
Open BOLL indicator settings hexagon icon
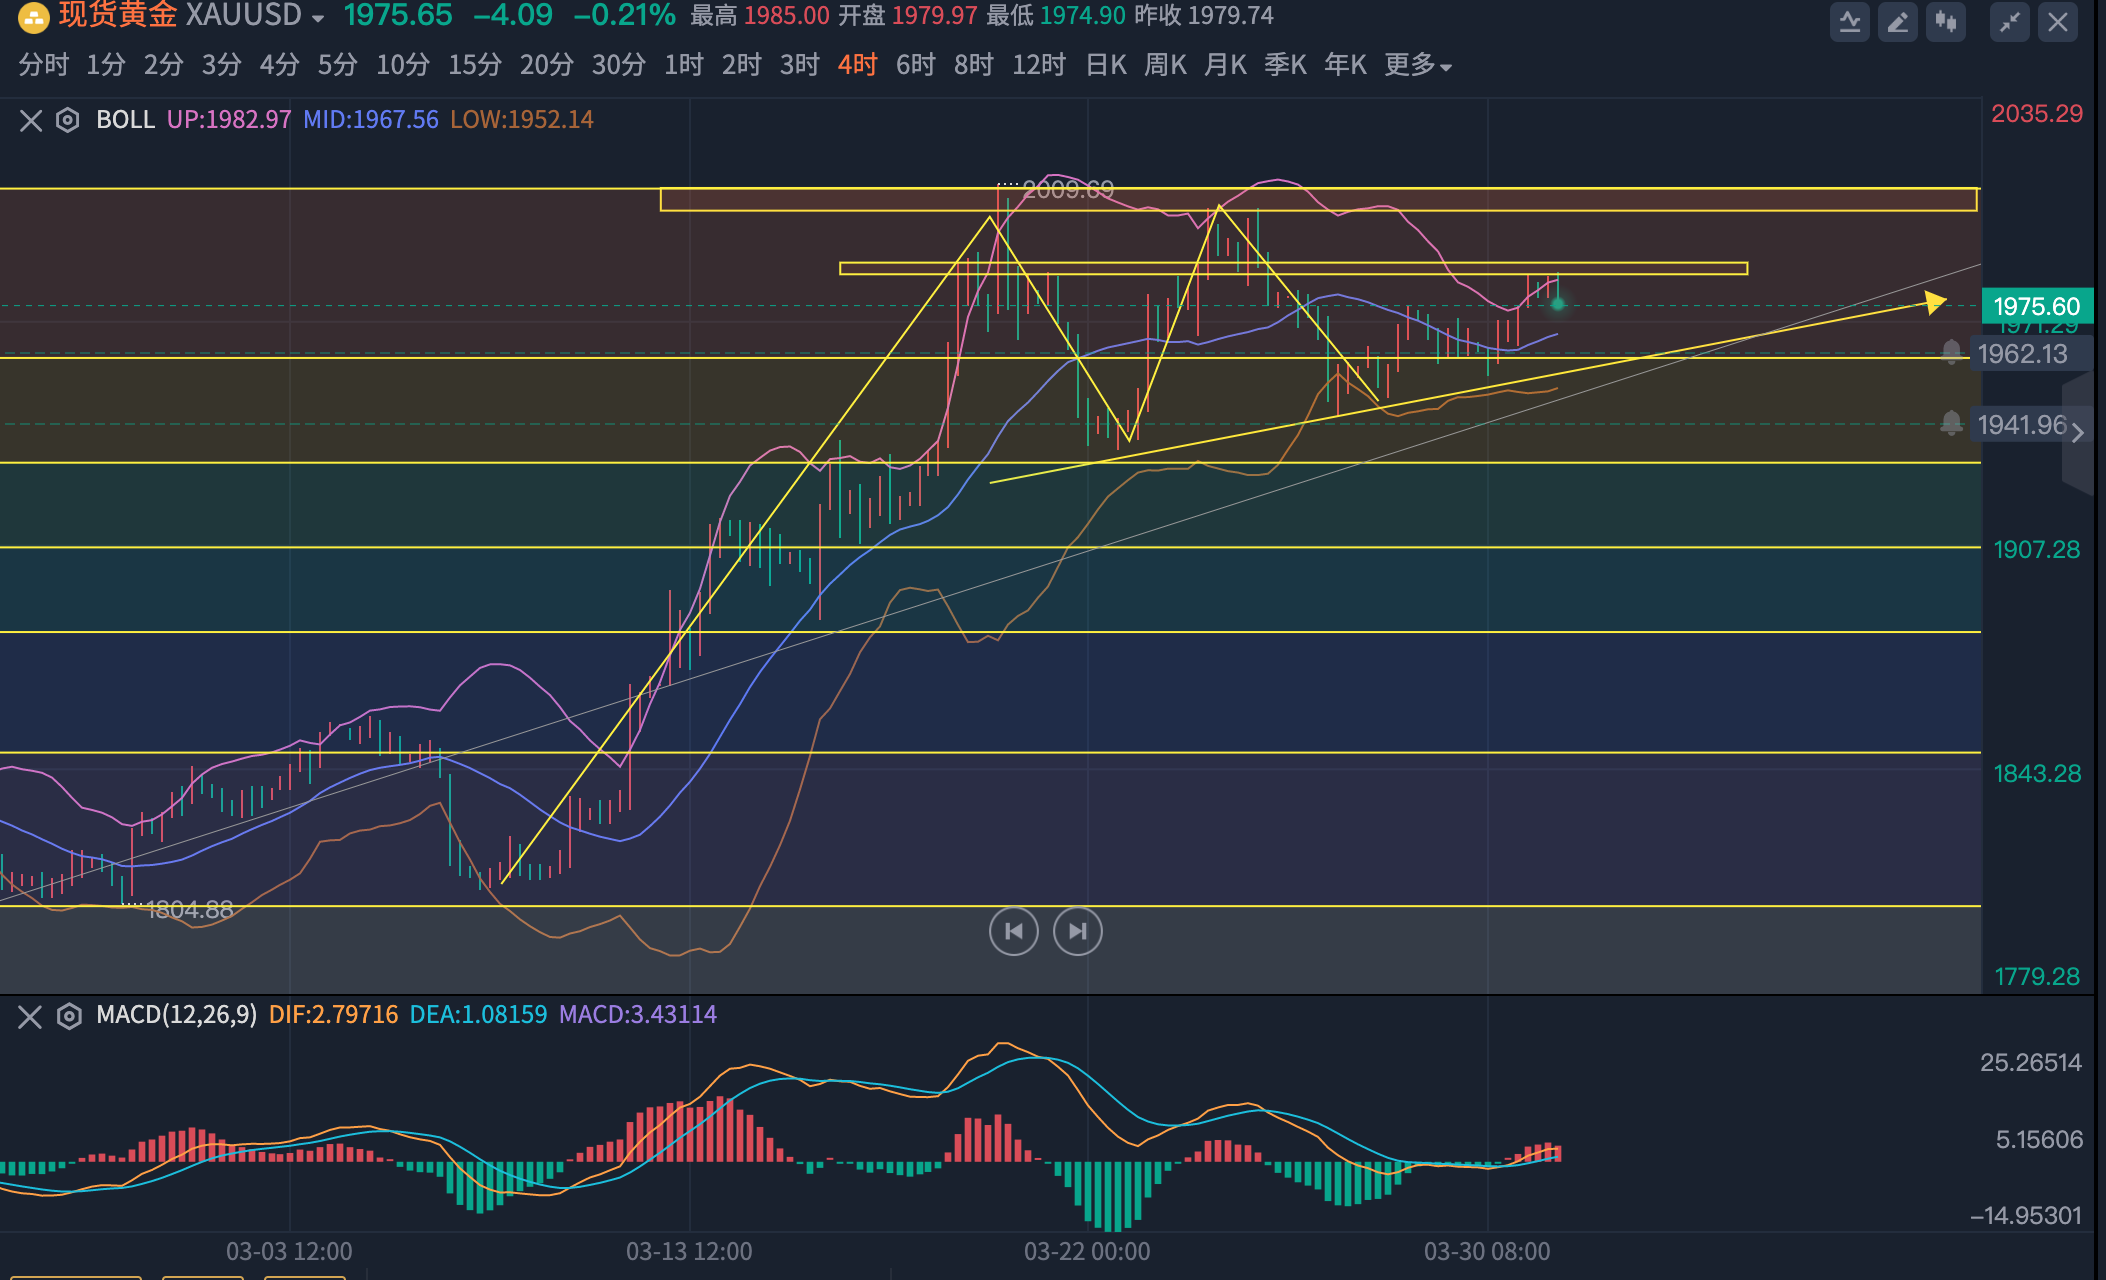[x=67, y=121]
